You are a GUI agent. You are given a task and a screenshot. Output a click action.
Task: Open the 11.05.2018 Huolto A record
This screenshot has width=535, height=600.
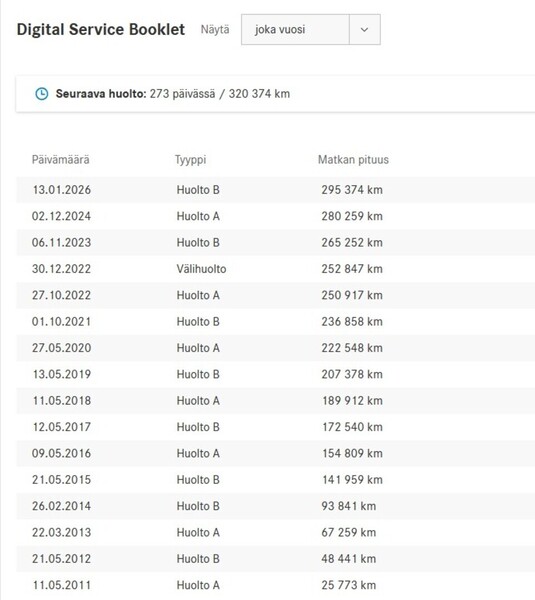[x=276, y=401]
